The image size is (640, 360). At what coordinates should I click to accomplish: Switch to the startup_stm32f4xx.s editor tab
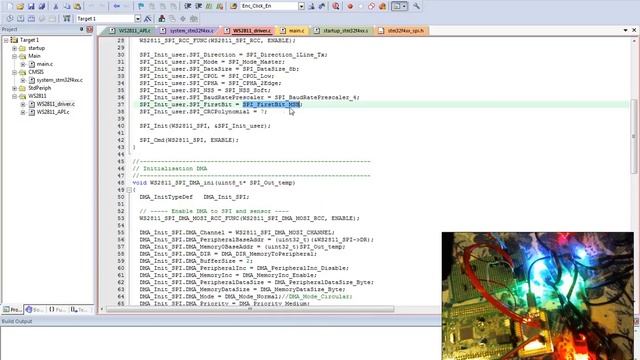coord(341,31)
